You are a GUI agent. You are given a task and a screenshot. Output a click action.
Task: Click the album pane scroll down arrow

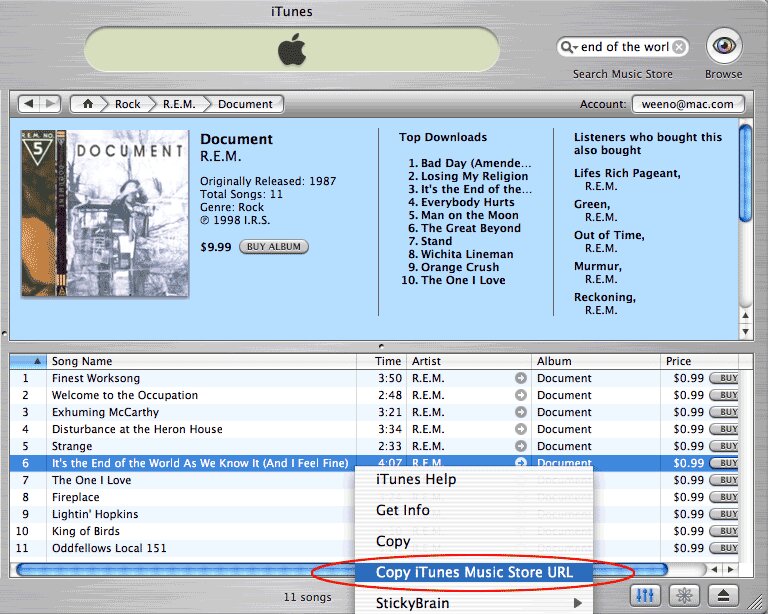[745, 331]
